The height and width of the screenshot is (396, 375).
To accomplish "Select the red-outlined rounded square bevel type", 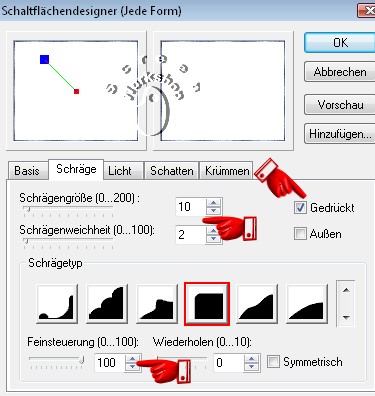I will point(207,304).
